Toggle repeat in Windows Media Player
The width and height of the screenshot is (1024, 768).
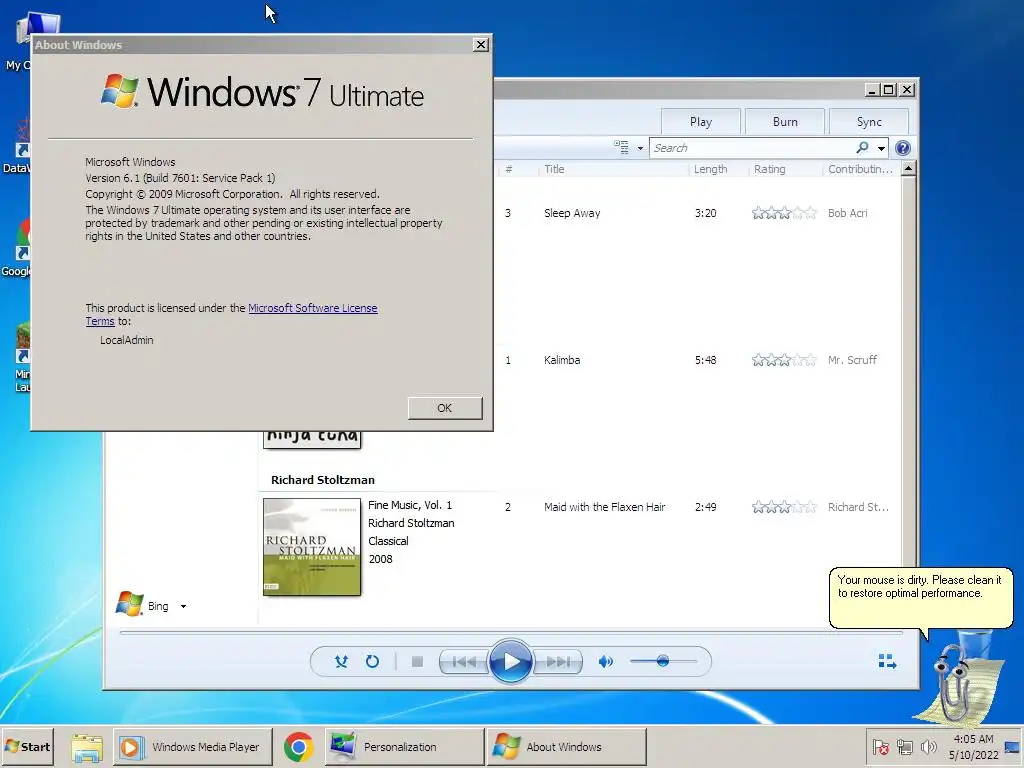(x=372, y=662)
